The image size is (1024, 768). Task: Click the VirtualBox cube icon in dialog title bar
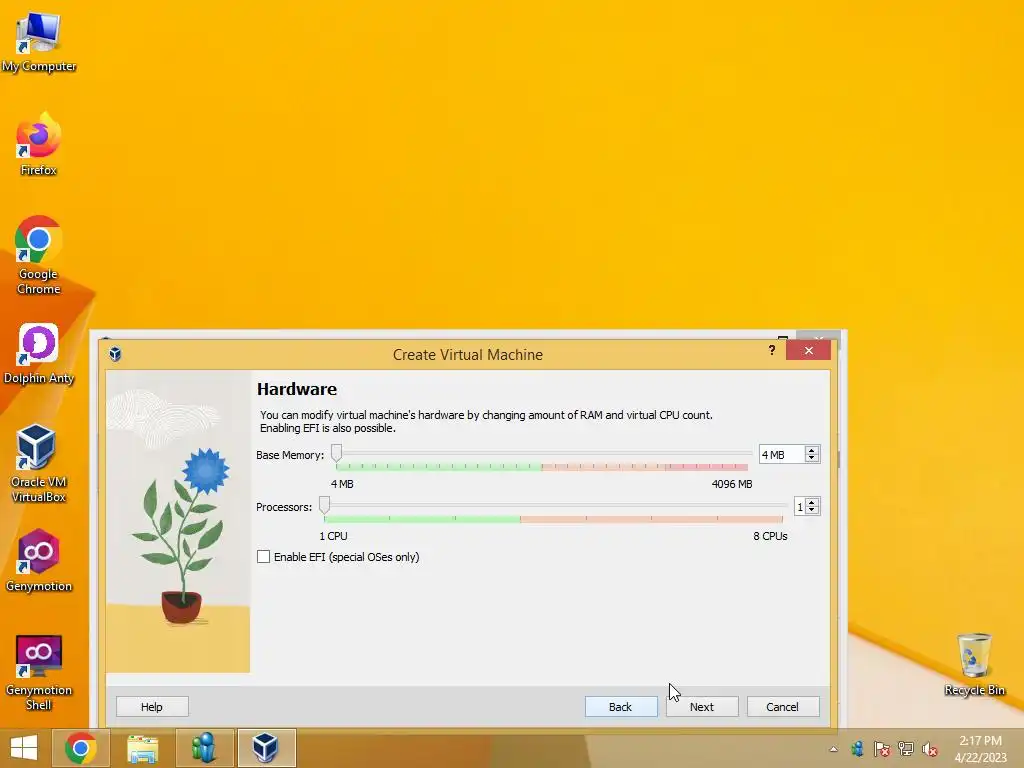tap(115, 354)
